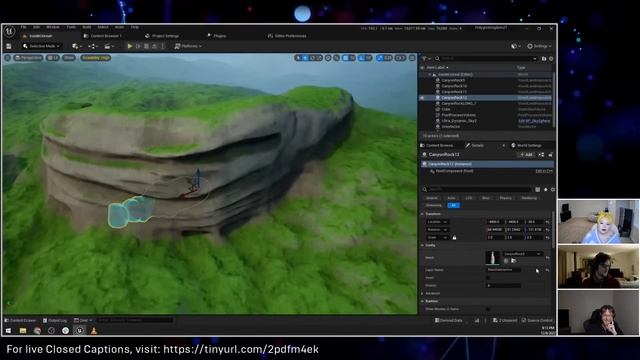Open the Unreal Engine logo button
This screenshot has width=640, height=360.
9,31
